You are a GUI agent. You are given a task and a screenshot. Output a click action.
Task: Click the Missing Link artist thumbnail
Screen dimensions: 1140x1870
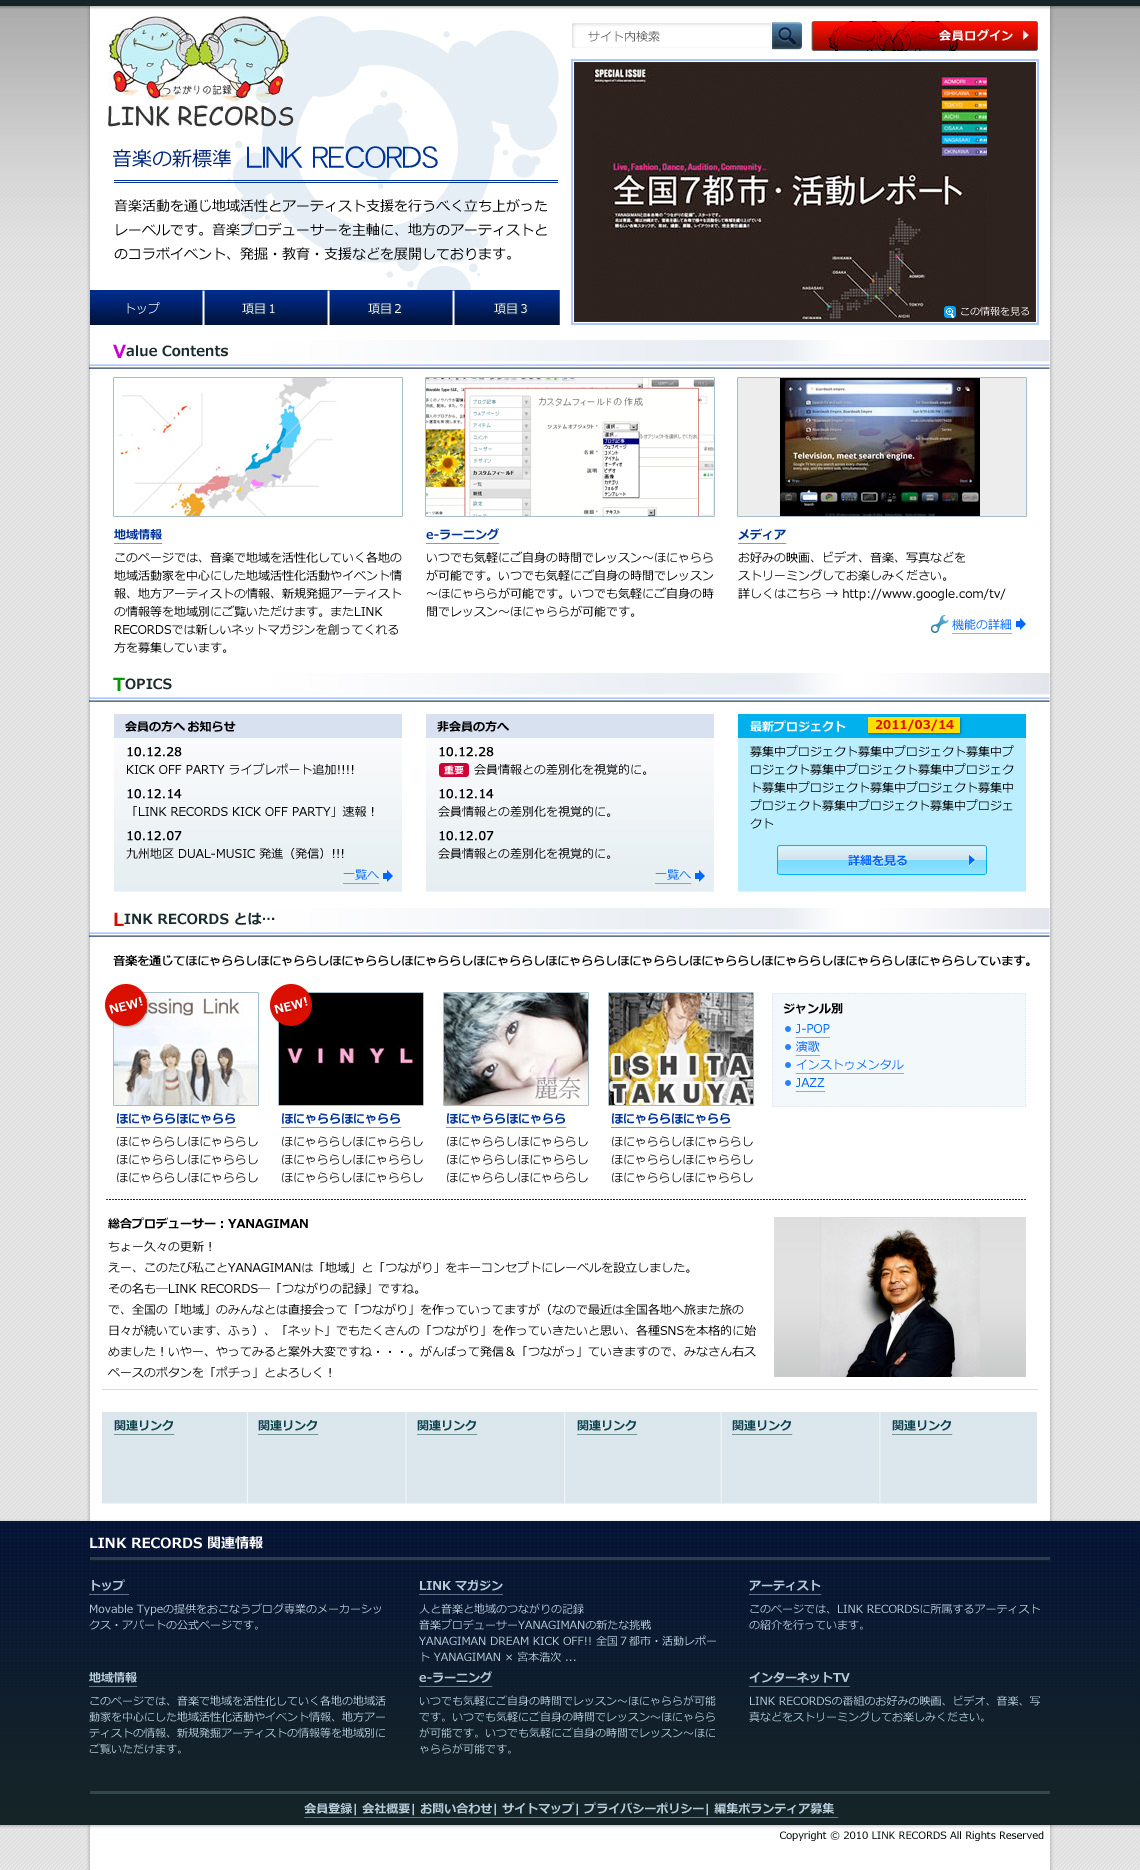coord(186,1049)
